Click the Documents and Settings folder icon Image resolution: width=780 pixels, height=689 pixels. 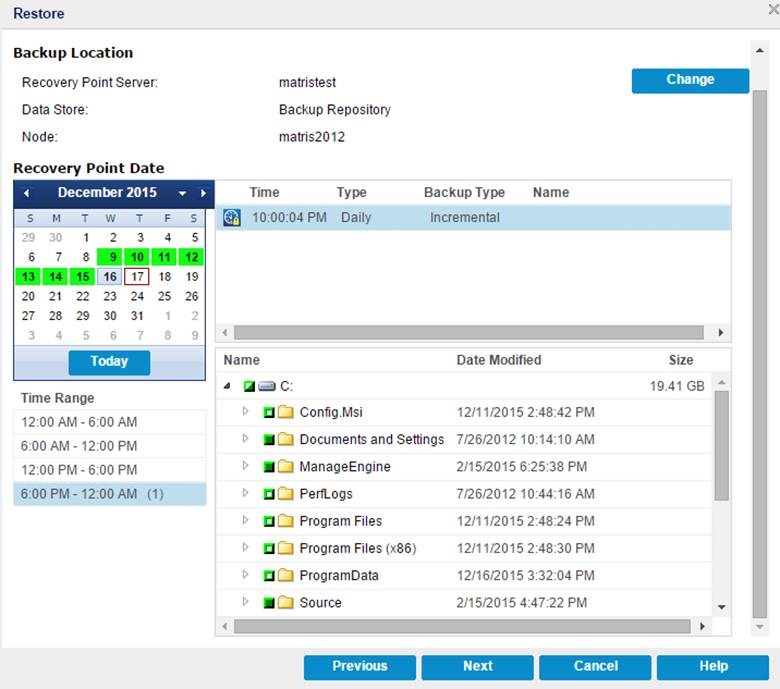pyautogui.click(x=286, y=439)
